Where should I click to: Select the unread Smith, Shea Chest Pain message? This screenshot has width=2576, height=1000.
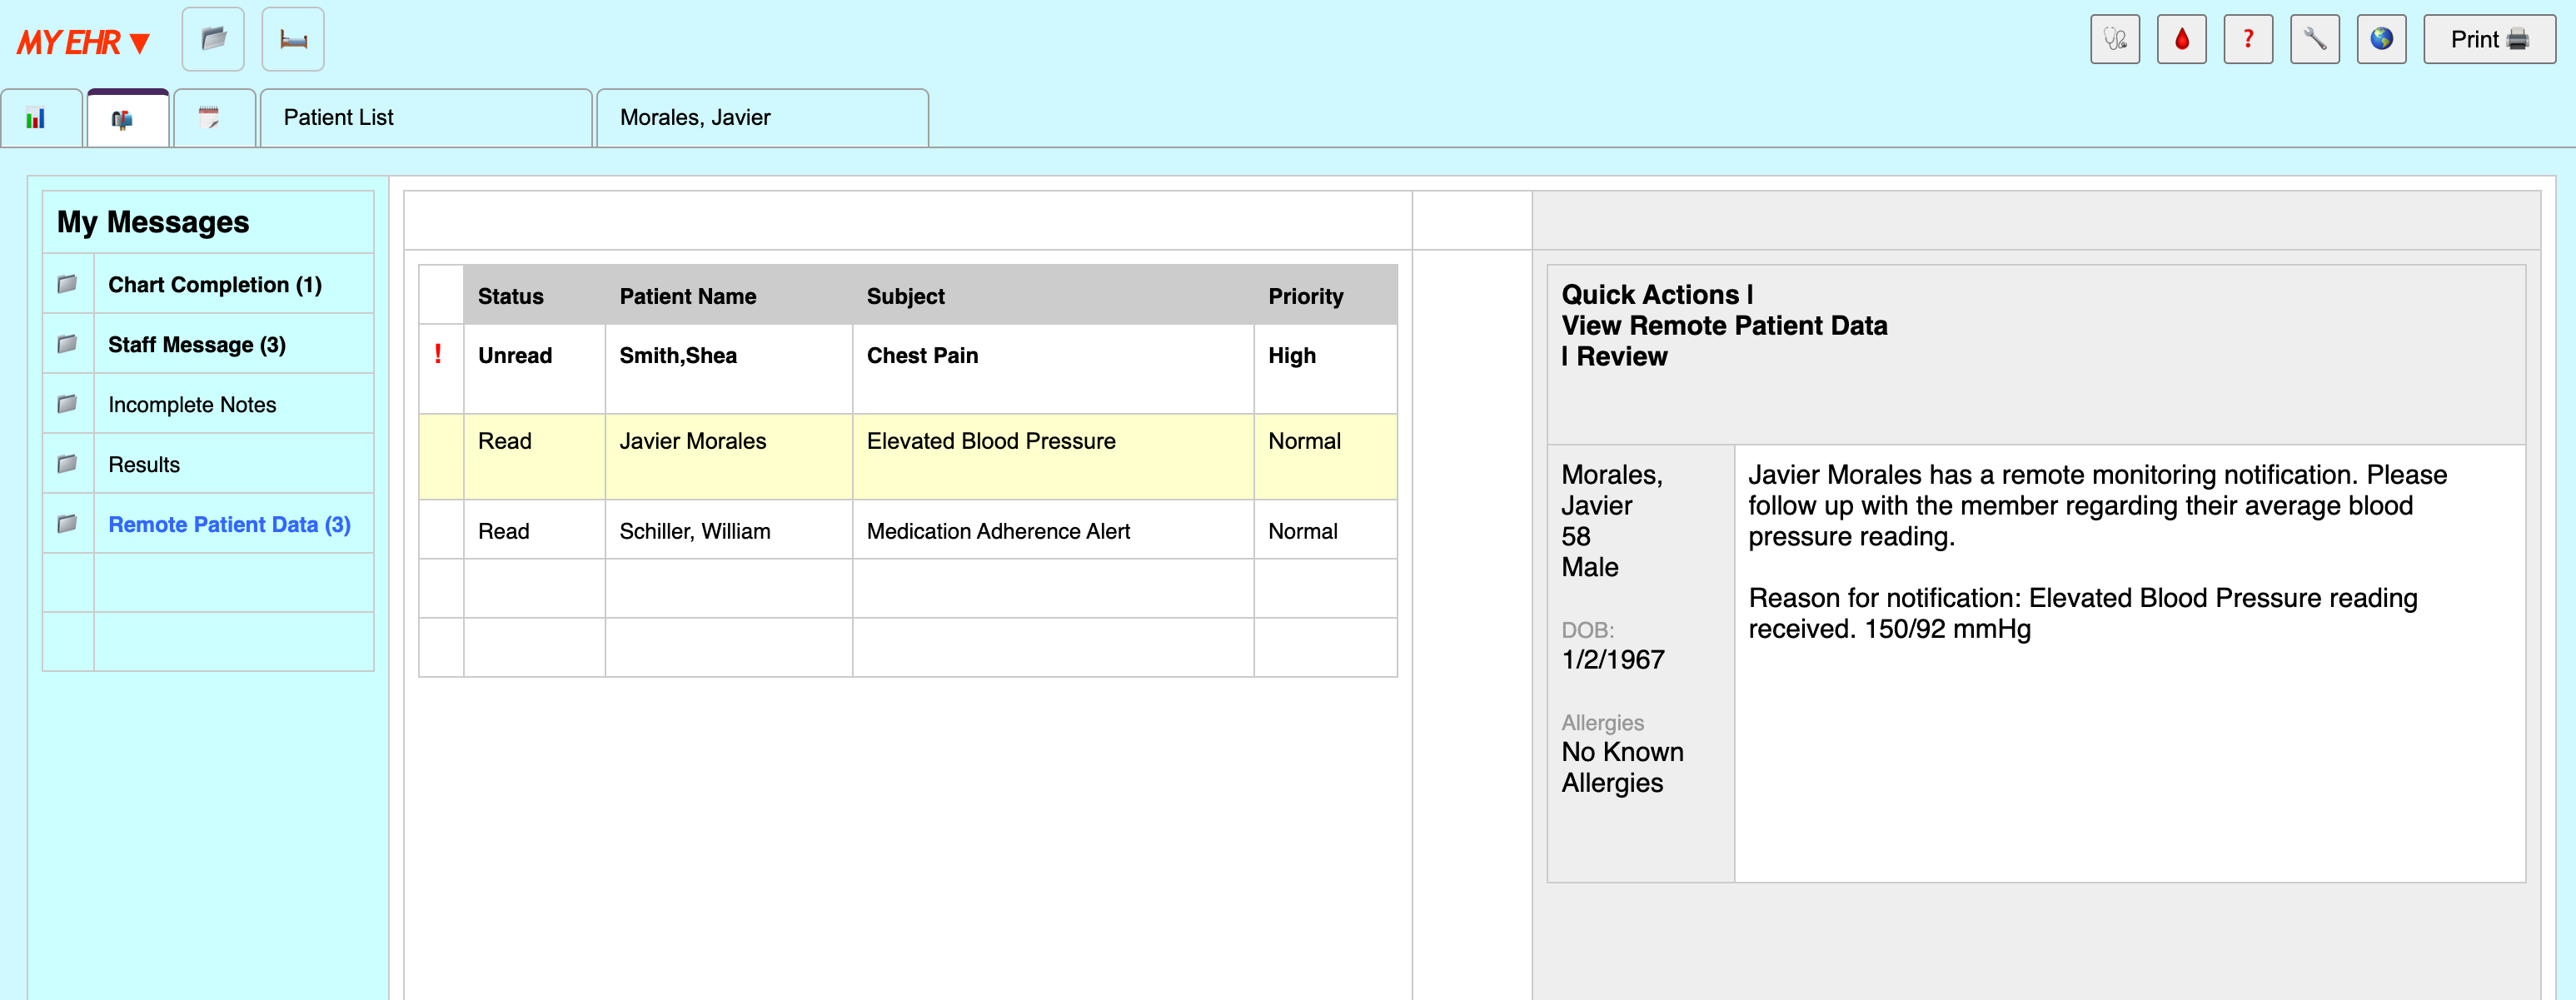pos(921,356)
